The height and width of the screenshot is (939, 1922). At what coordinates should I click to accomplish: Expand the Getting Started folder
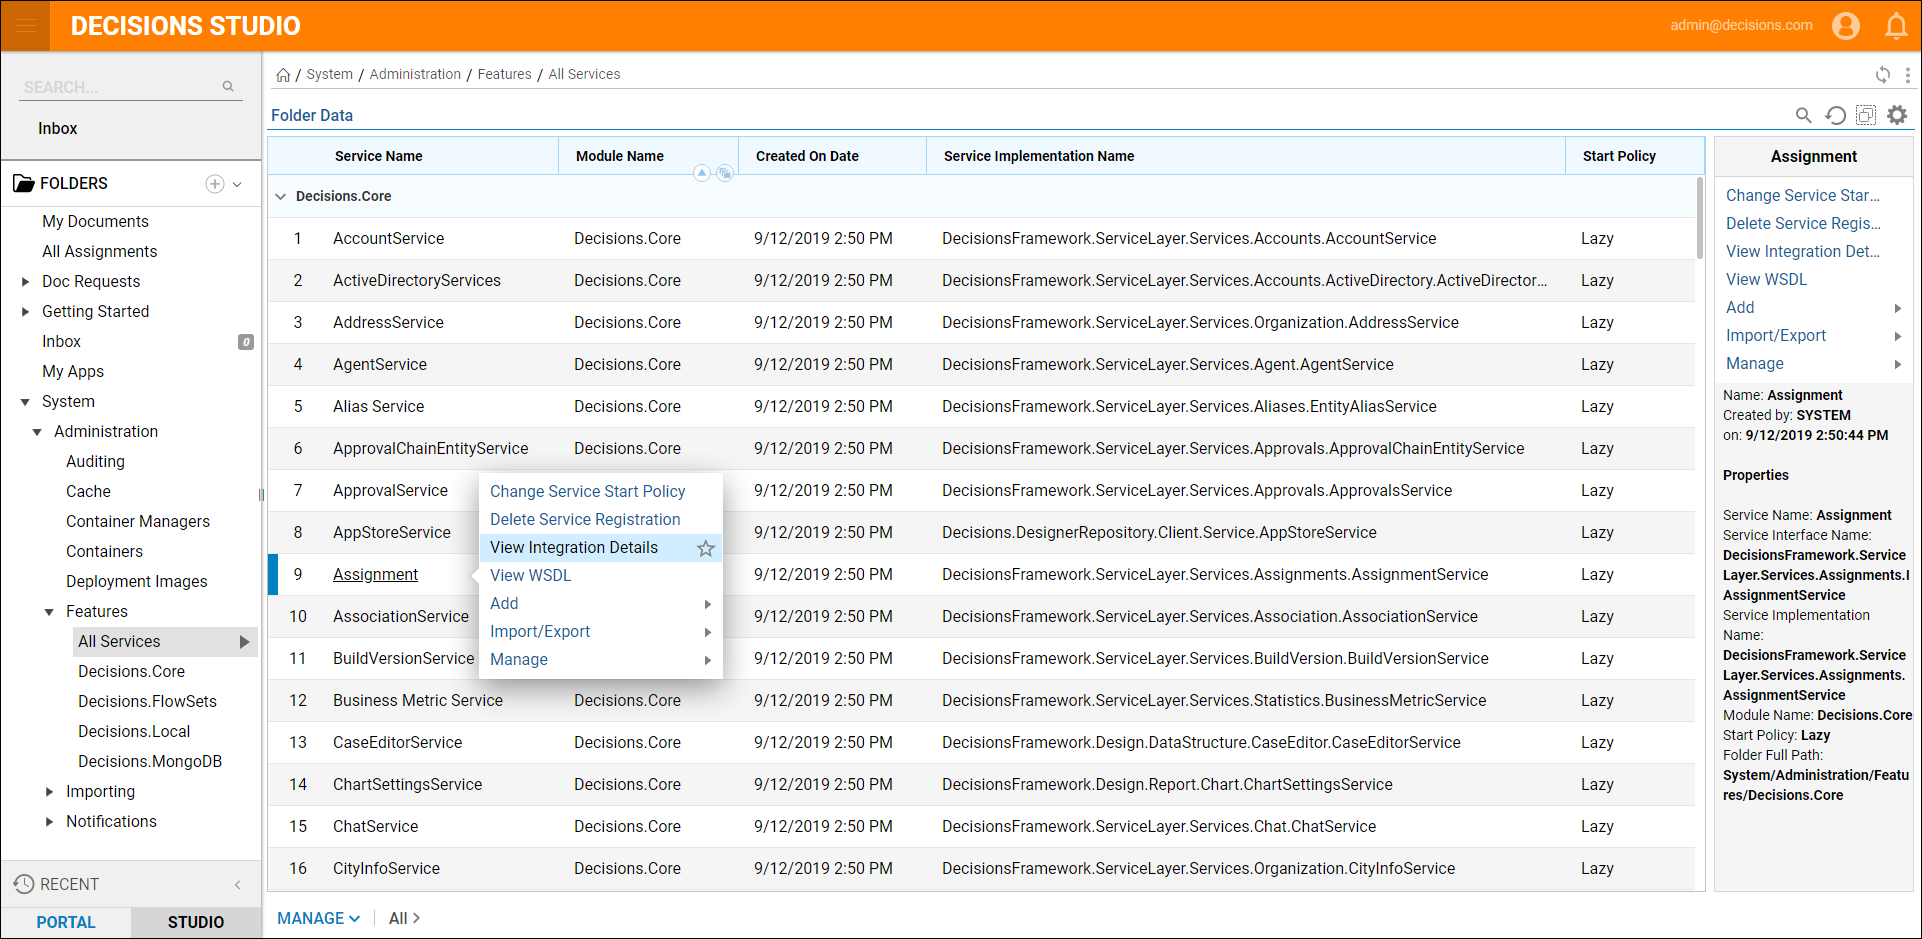(25, 312)
